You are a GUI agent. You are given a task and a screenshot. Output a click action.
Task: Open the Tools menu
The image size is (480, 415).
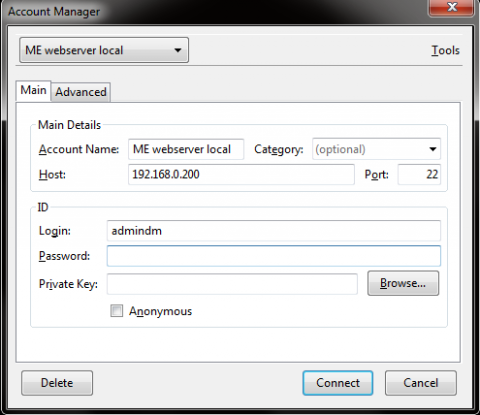pyautogui.click(x=445, y=50)
